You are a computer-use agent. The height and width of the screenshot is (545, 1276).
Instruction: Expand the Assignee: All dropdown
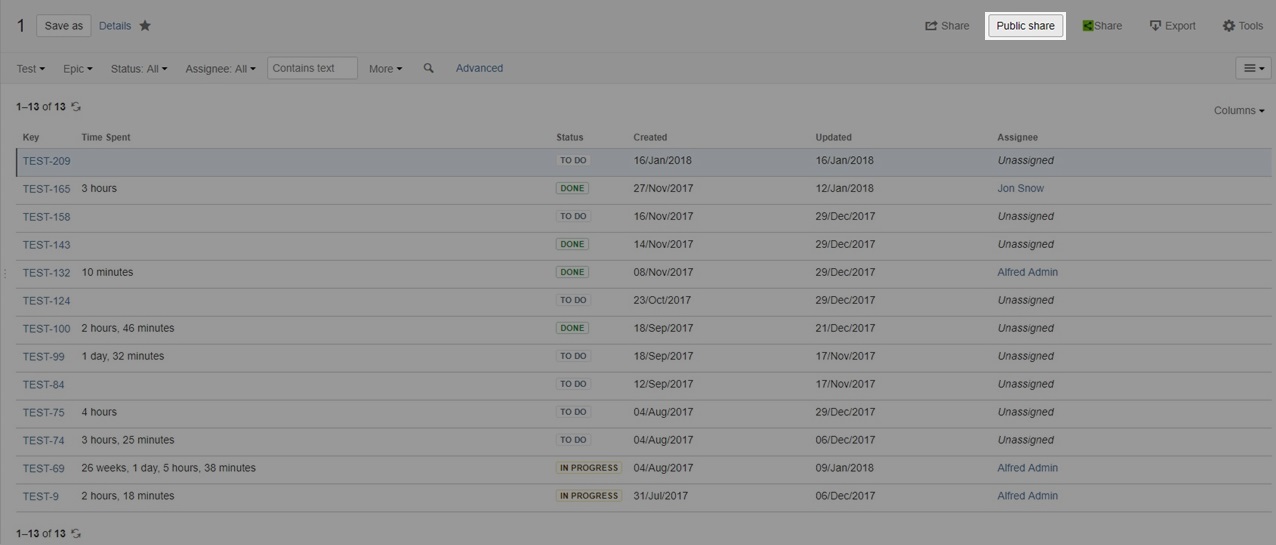[220, 69]
